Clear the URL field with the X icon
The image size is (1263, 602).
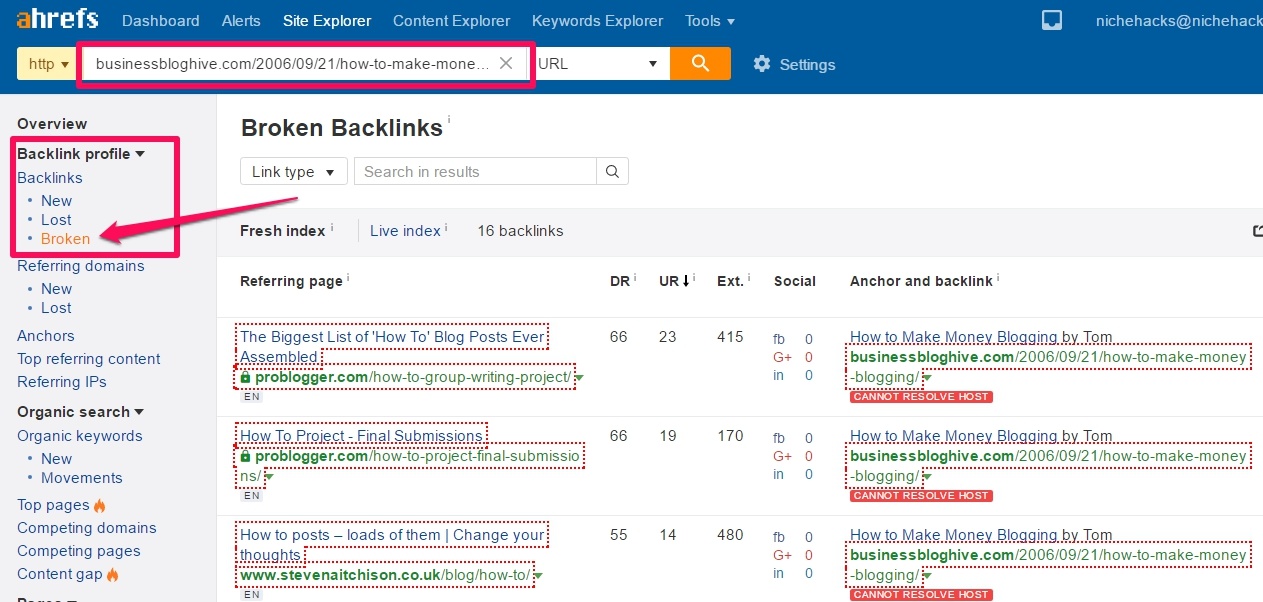[506, 64]
